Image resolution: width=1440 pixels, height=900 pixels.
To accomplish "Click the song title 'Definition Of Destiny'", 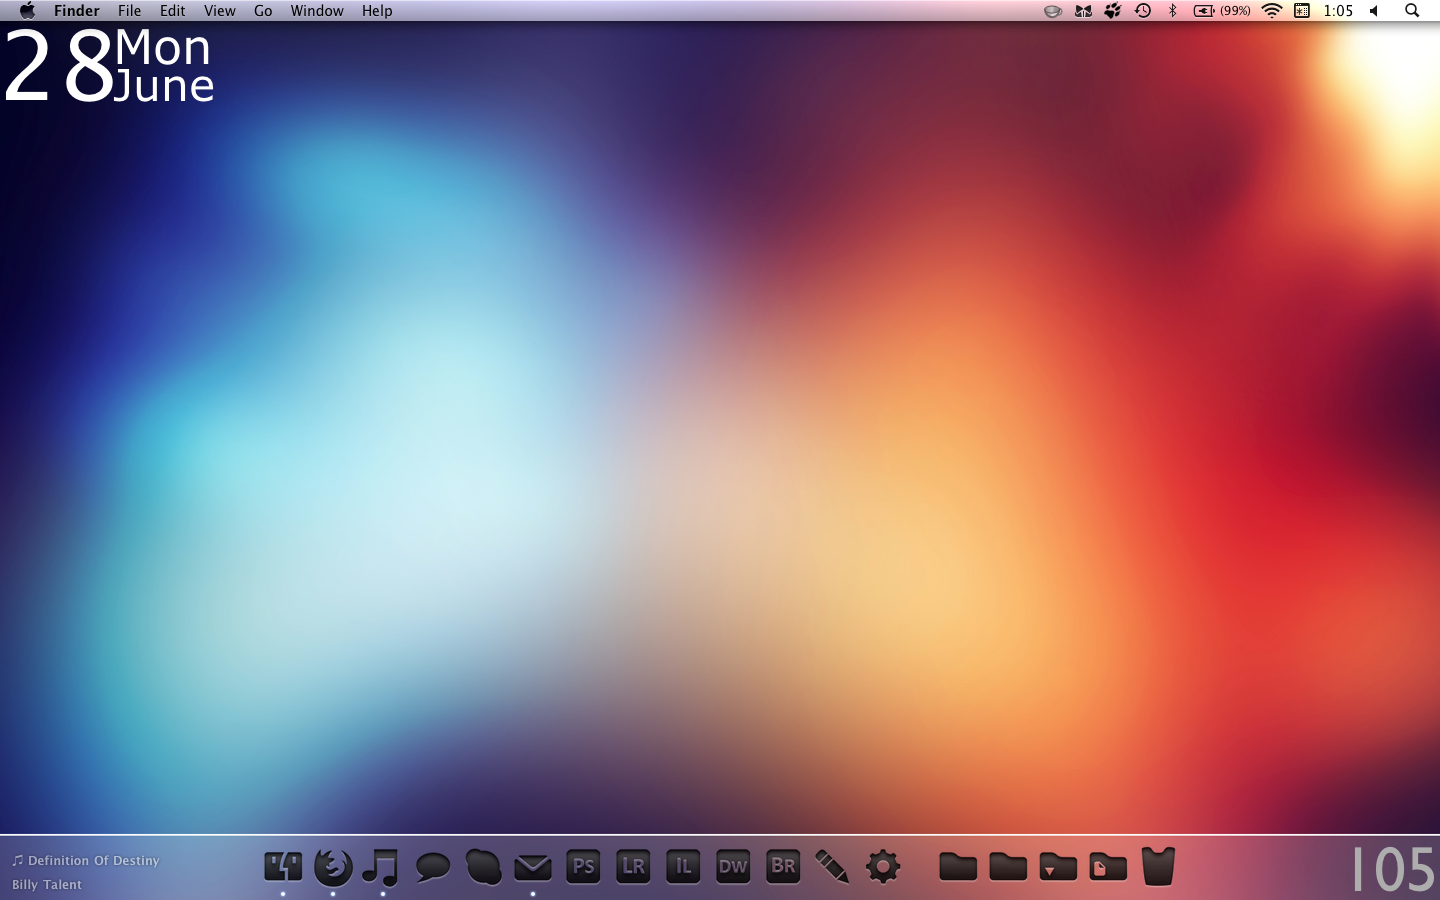I will [94, 860].
